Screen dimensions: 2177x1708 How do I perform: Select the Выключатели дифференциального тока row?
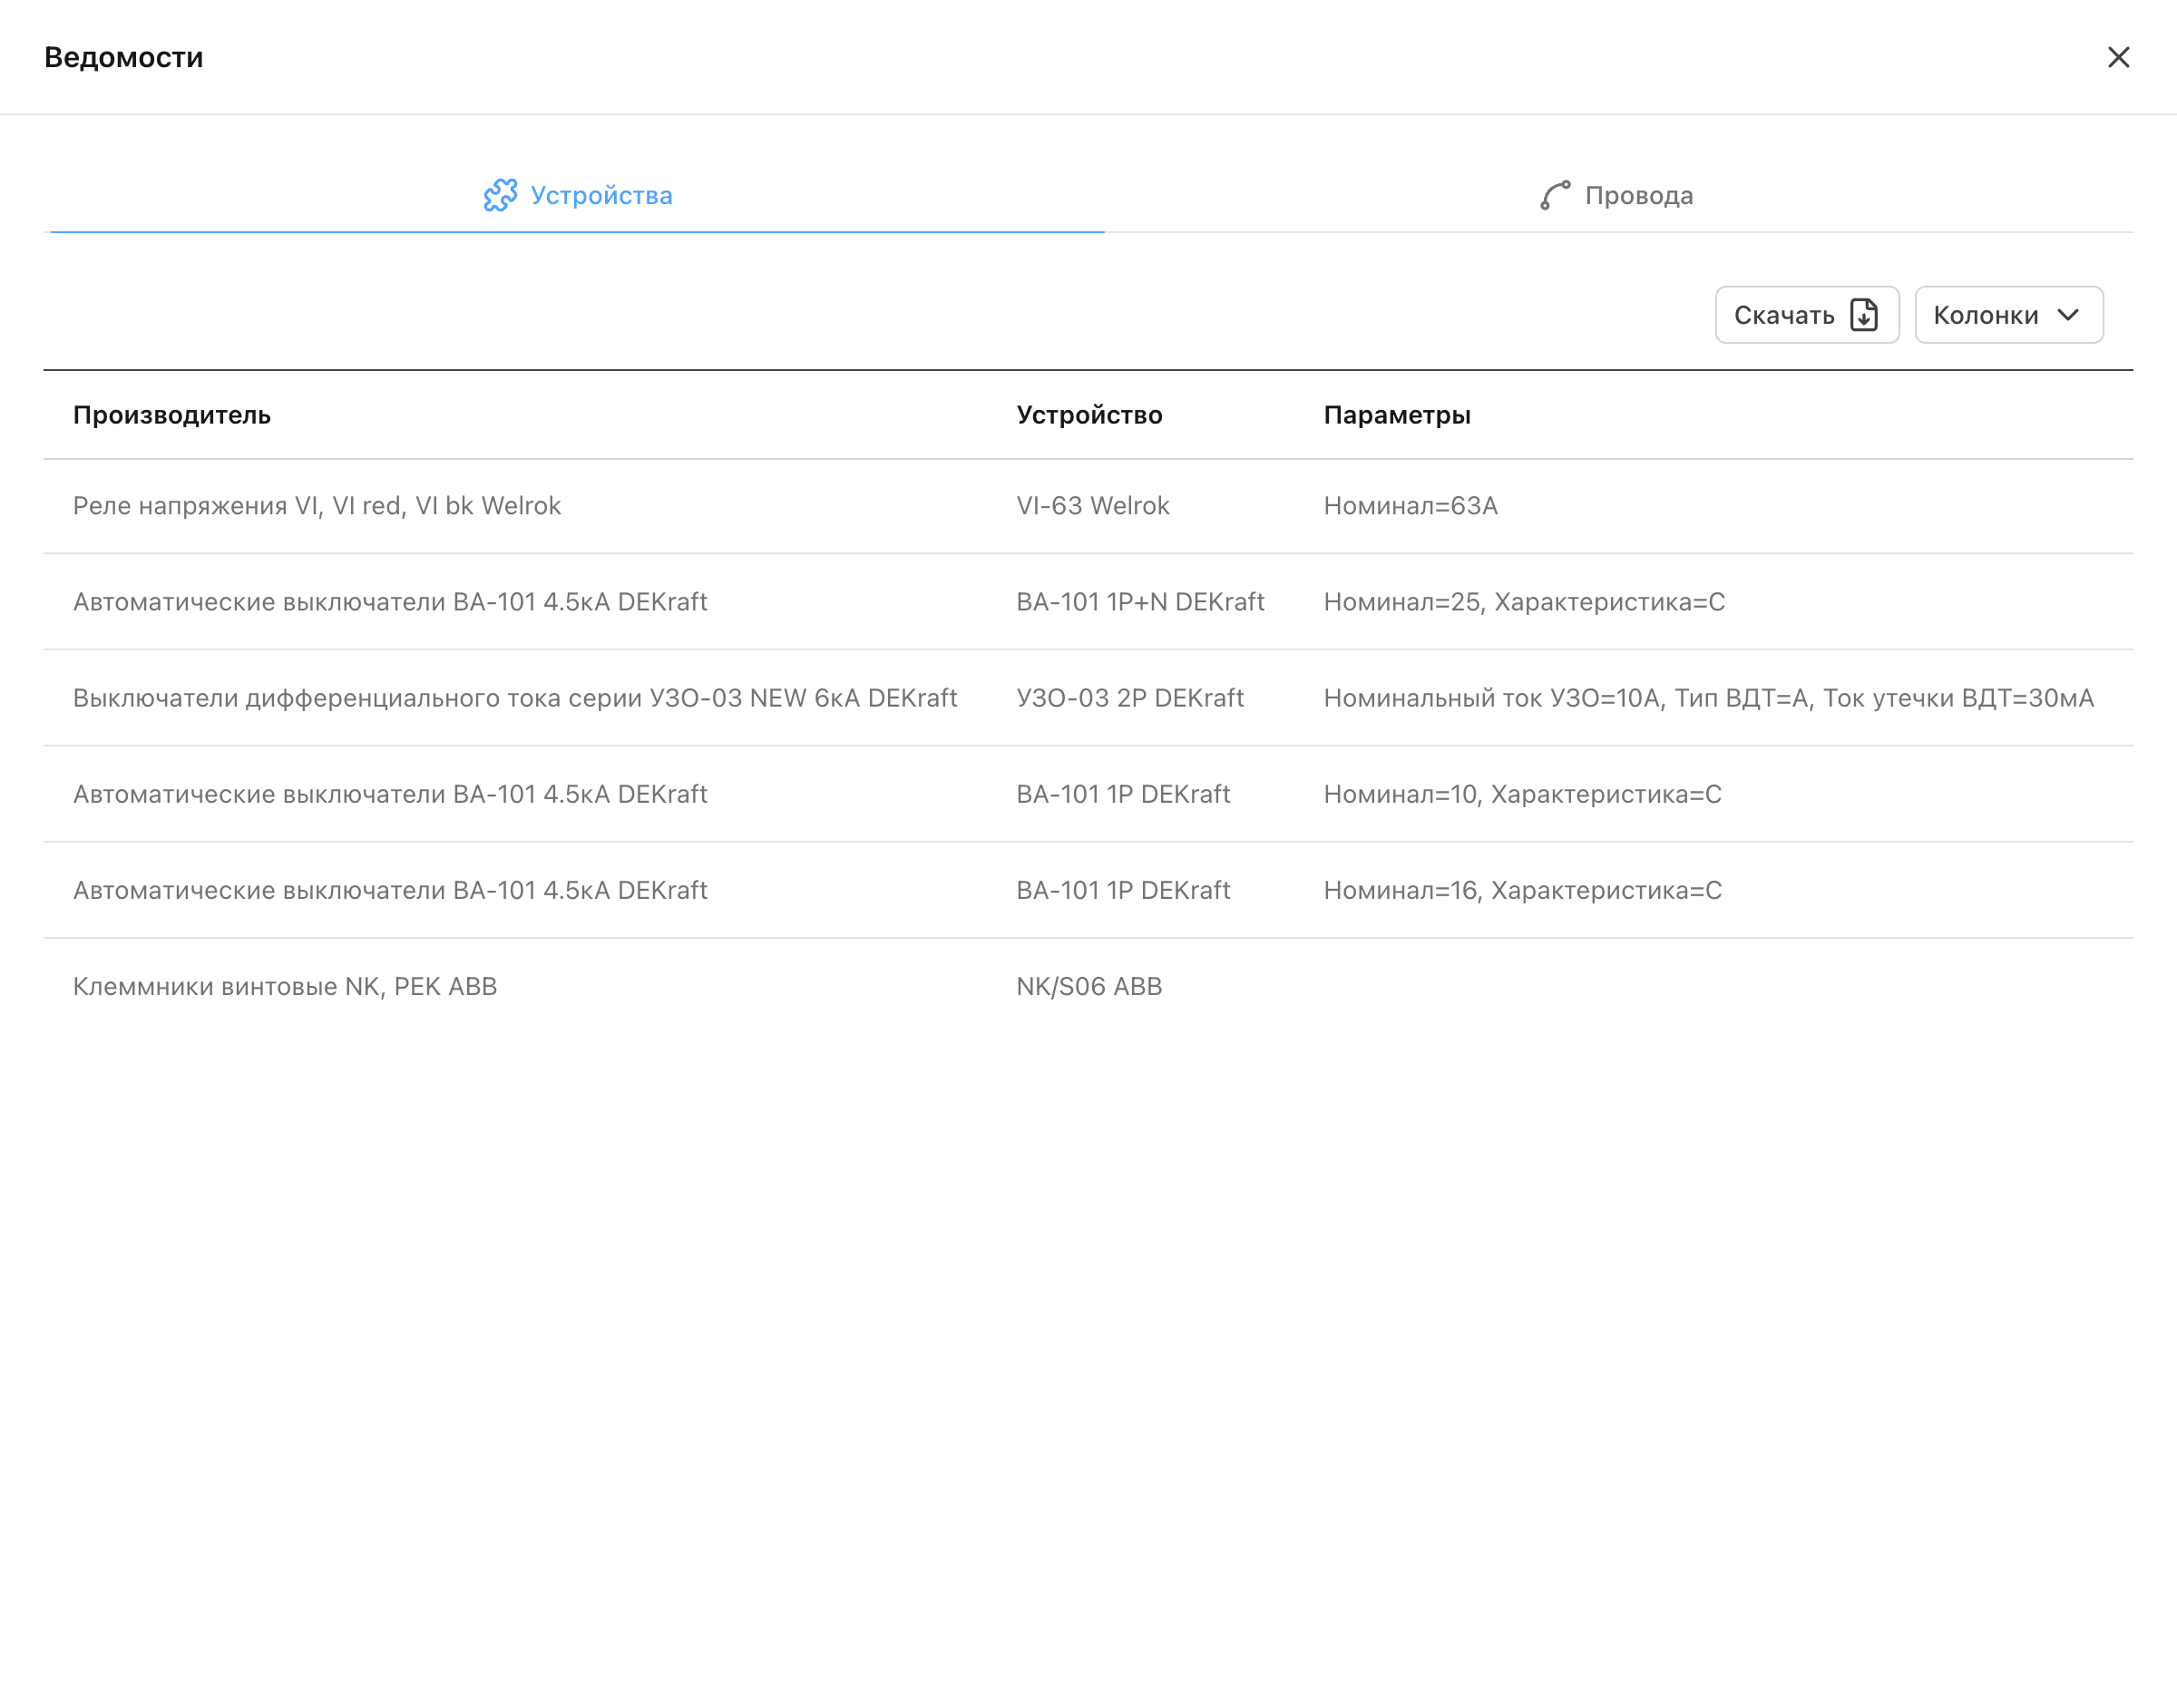pyautogui.click(x=1088, y=698)
